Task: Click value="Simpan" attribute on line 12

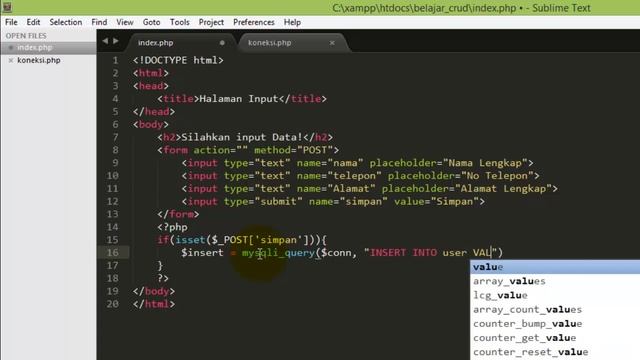Action: (x=436, y=201)
